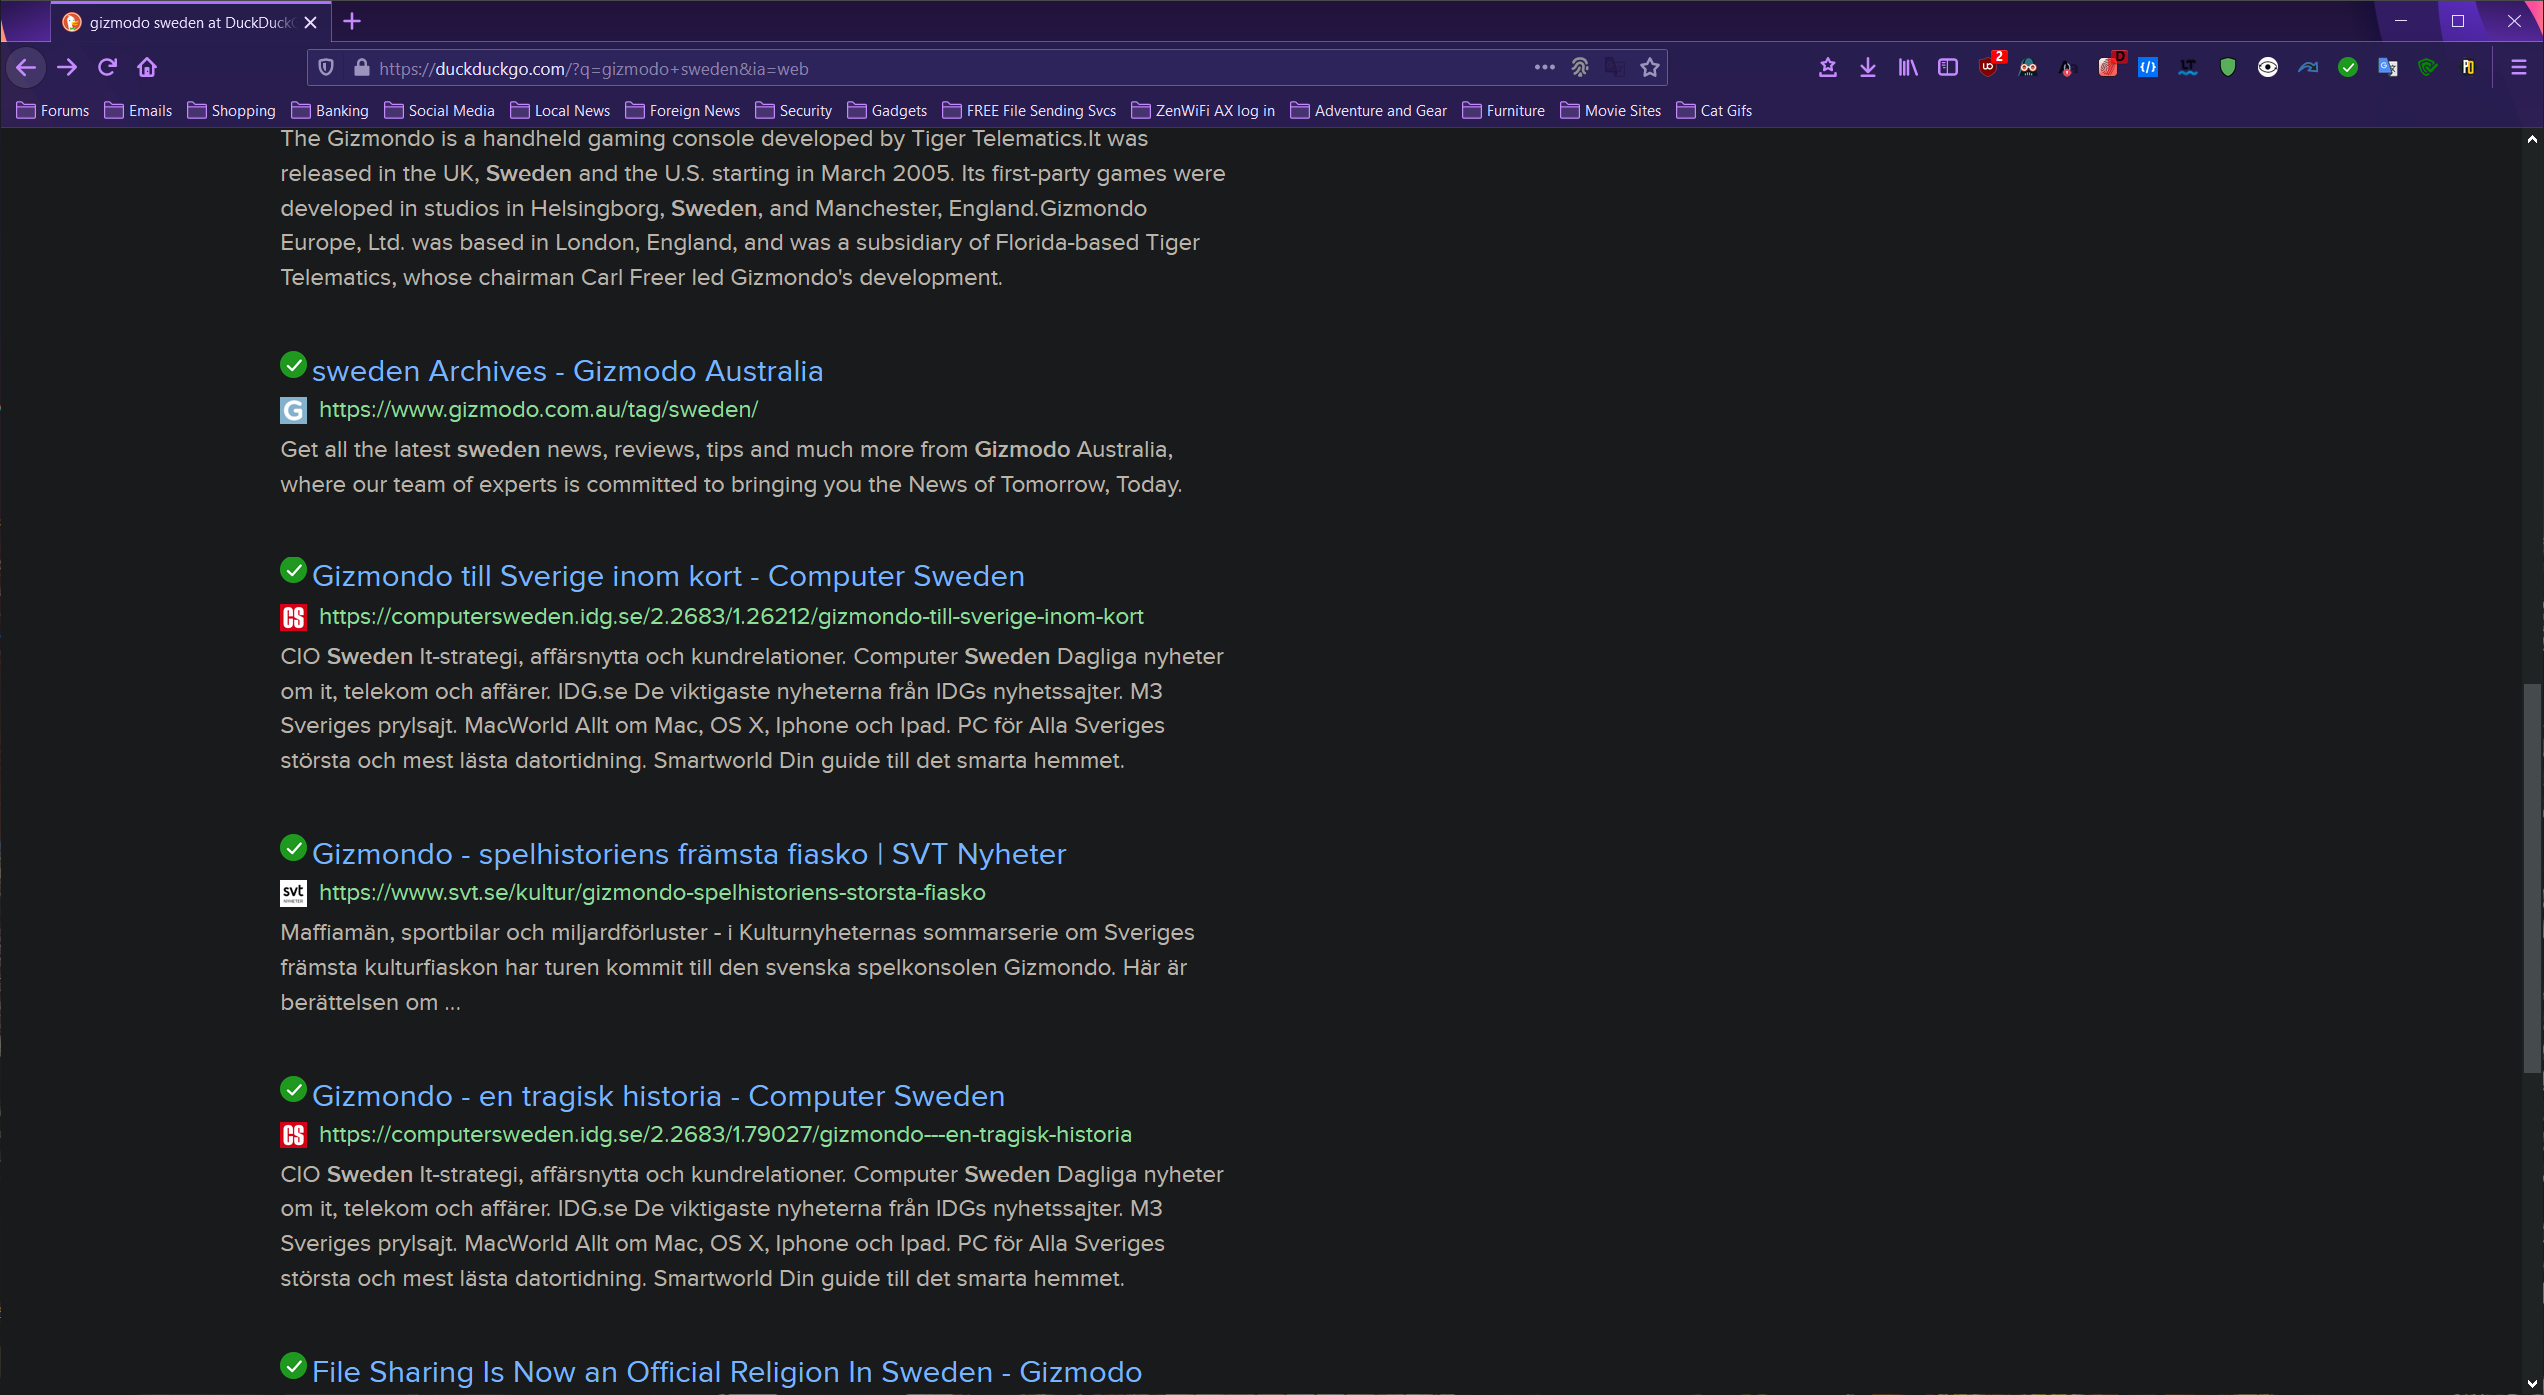This screenshot has height=1395, width=2544.
Task: Click the page vertical scrollbar thumb
Action: point(2531,880)
